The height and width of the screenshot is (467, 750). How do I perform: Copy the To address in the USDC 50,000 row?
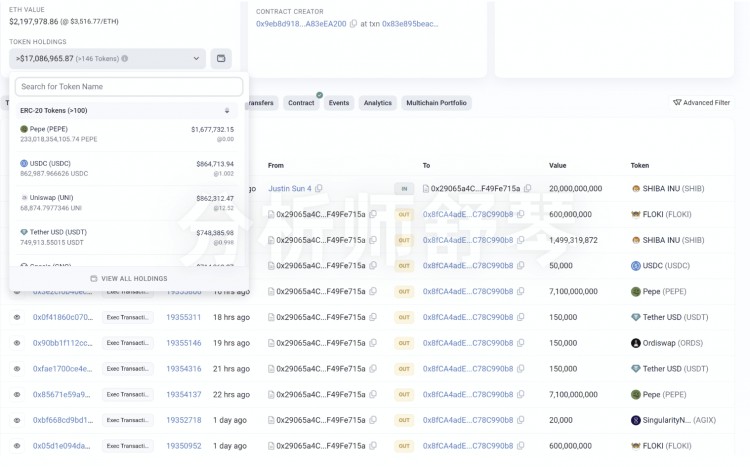520,266
